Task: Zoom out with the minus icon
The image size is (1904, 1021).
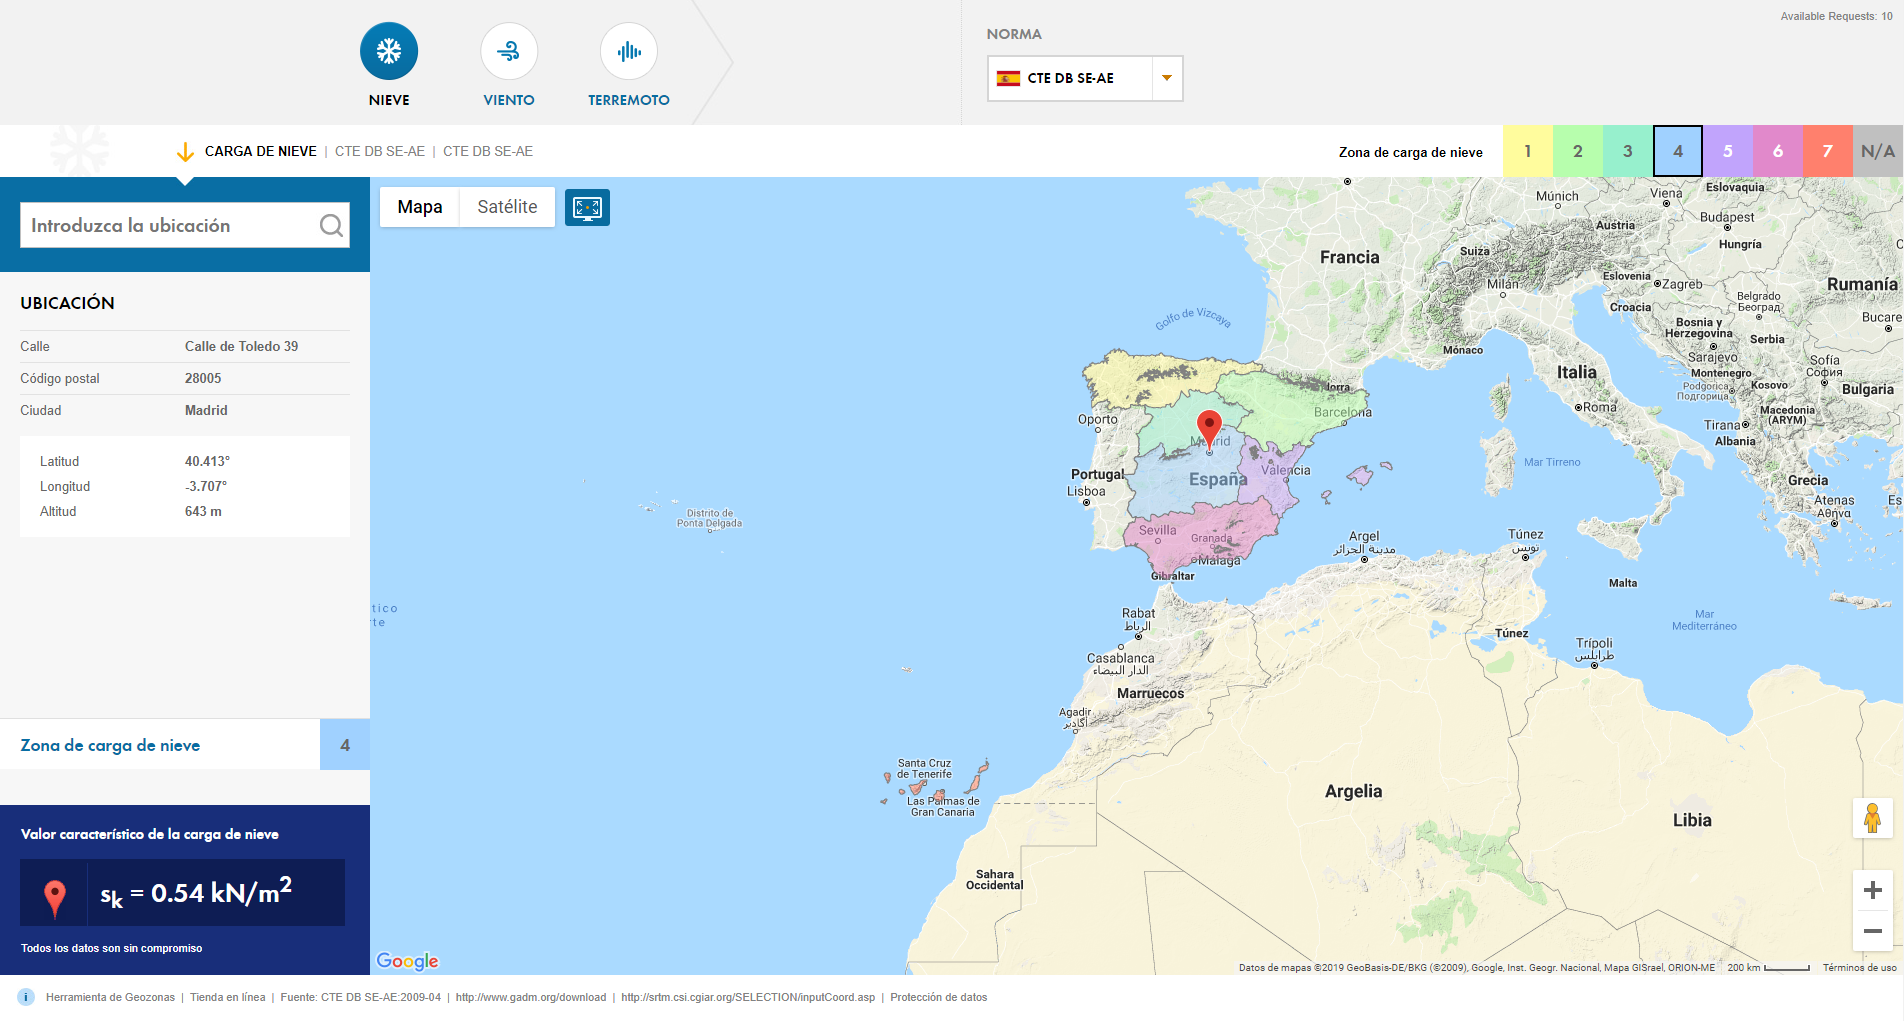Action: point(1872,931)
